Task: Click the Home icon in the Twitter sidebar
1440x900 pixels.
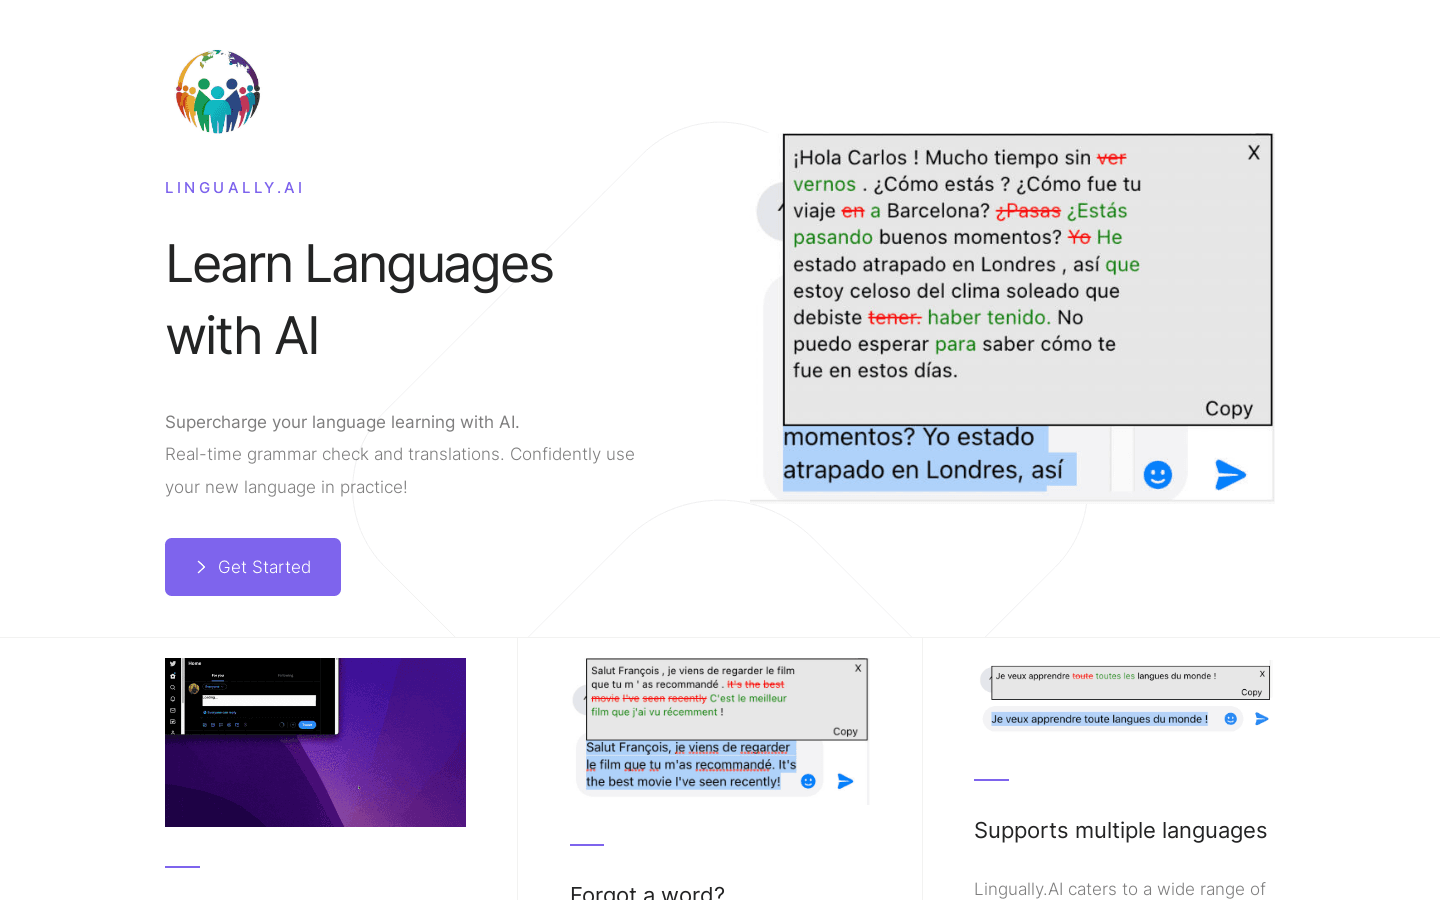Action: (x=173, y=676)
